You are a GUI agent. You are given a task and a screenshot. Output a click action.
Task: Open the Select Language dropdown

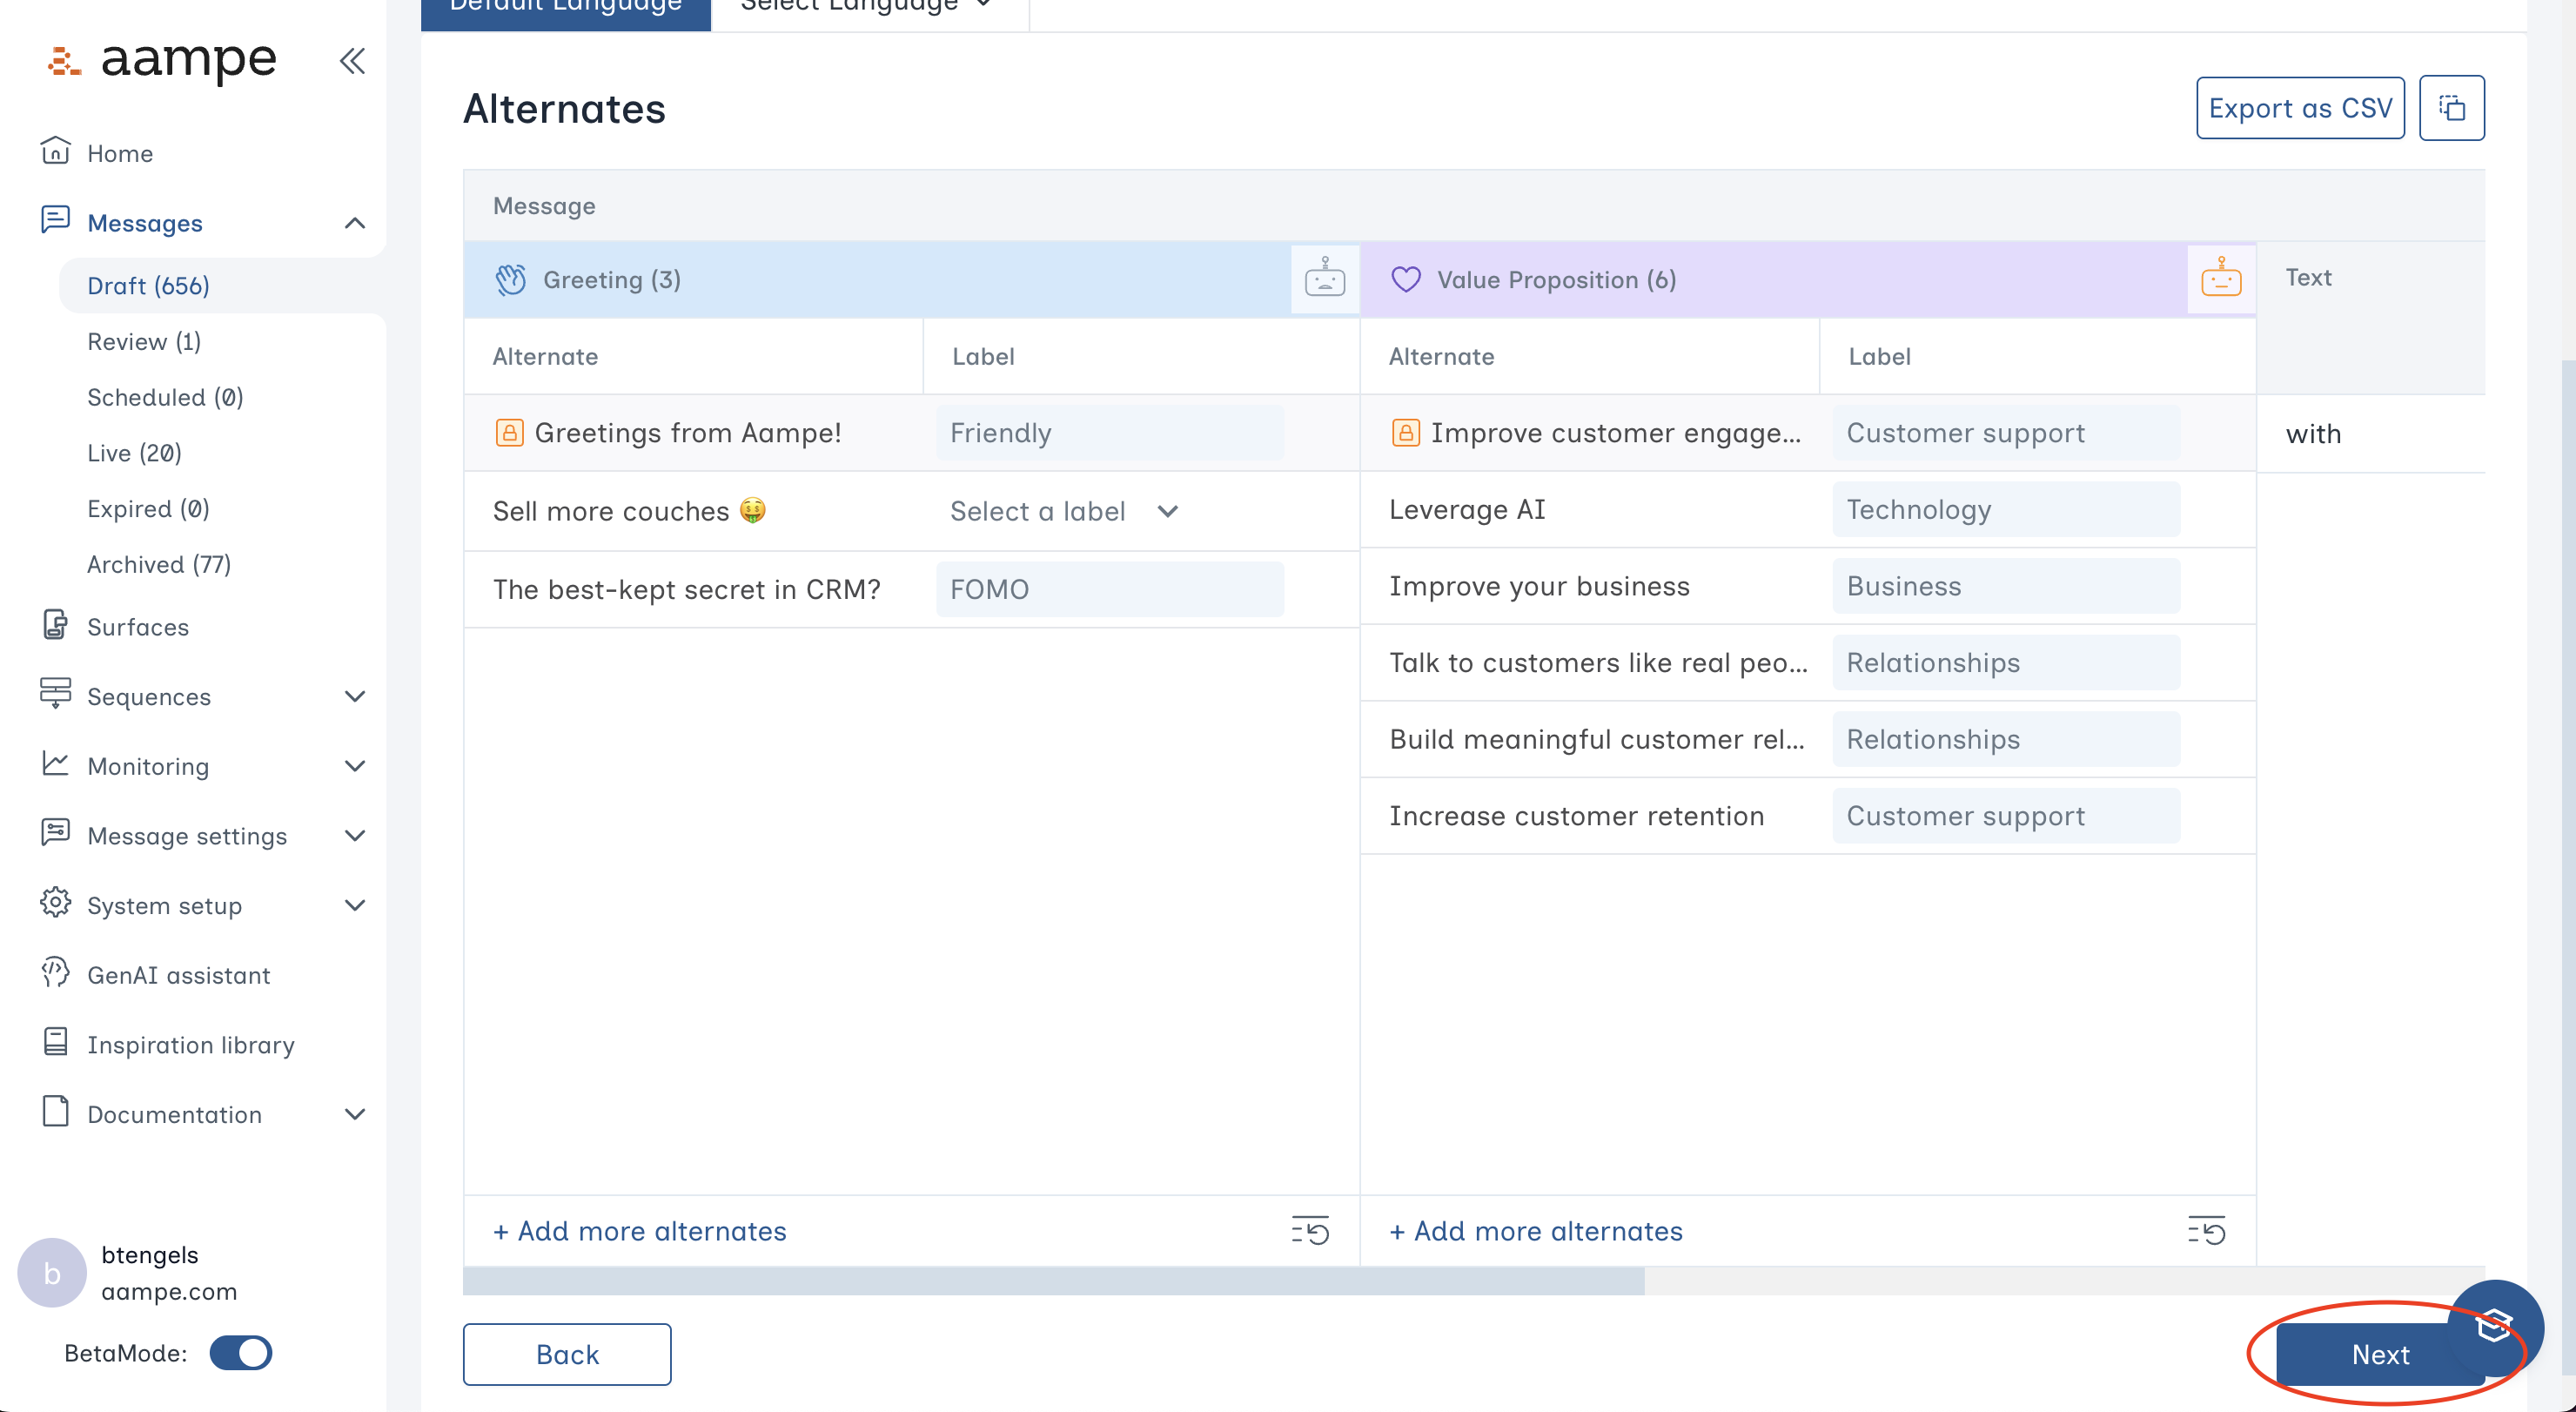pos(863,7)
